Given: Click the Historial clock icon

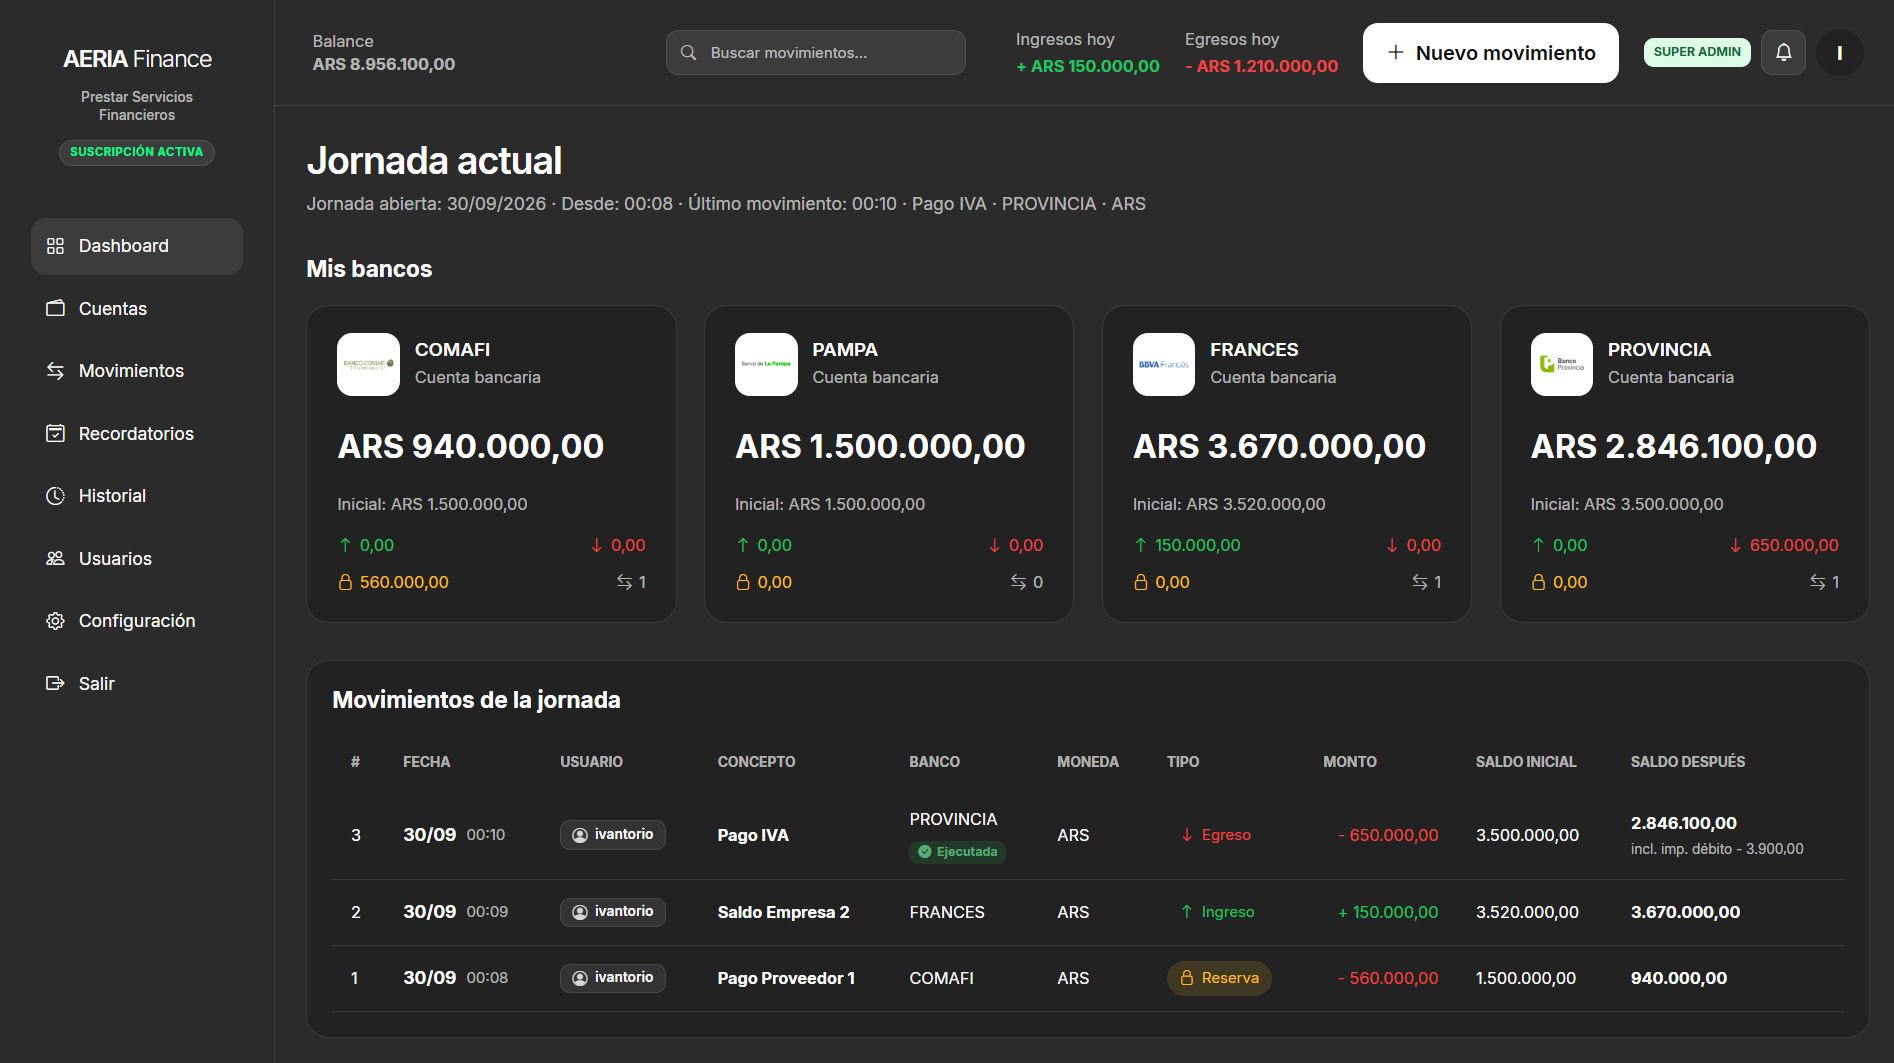Looking at the screenshot, I should click(55, 496).
